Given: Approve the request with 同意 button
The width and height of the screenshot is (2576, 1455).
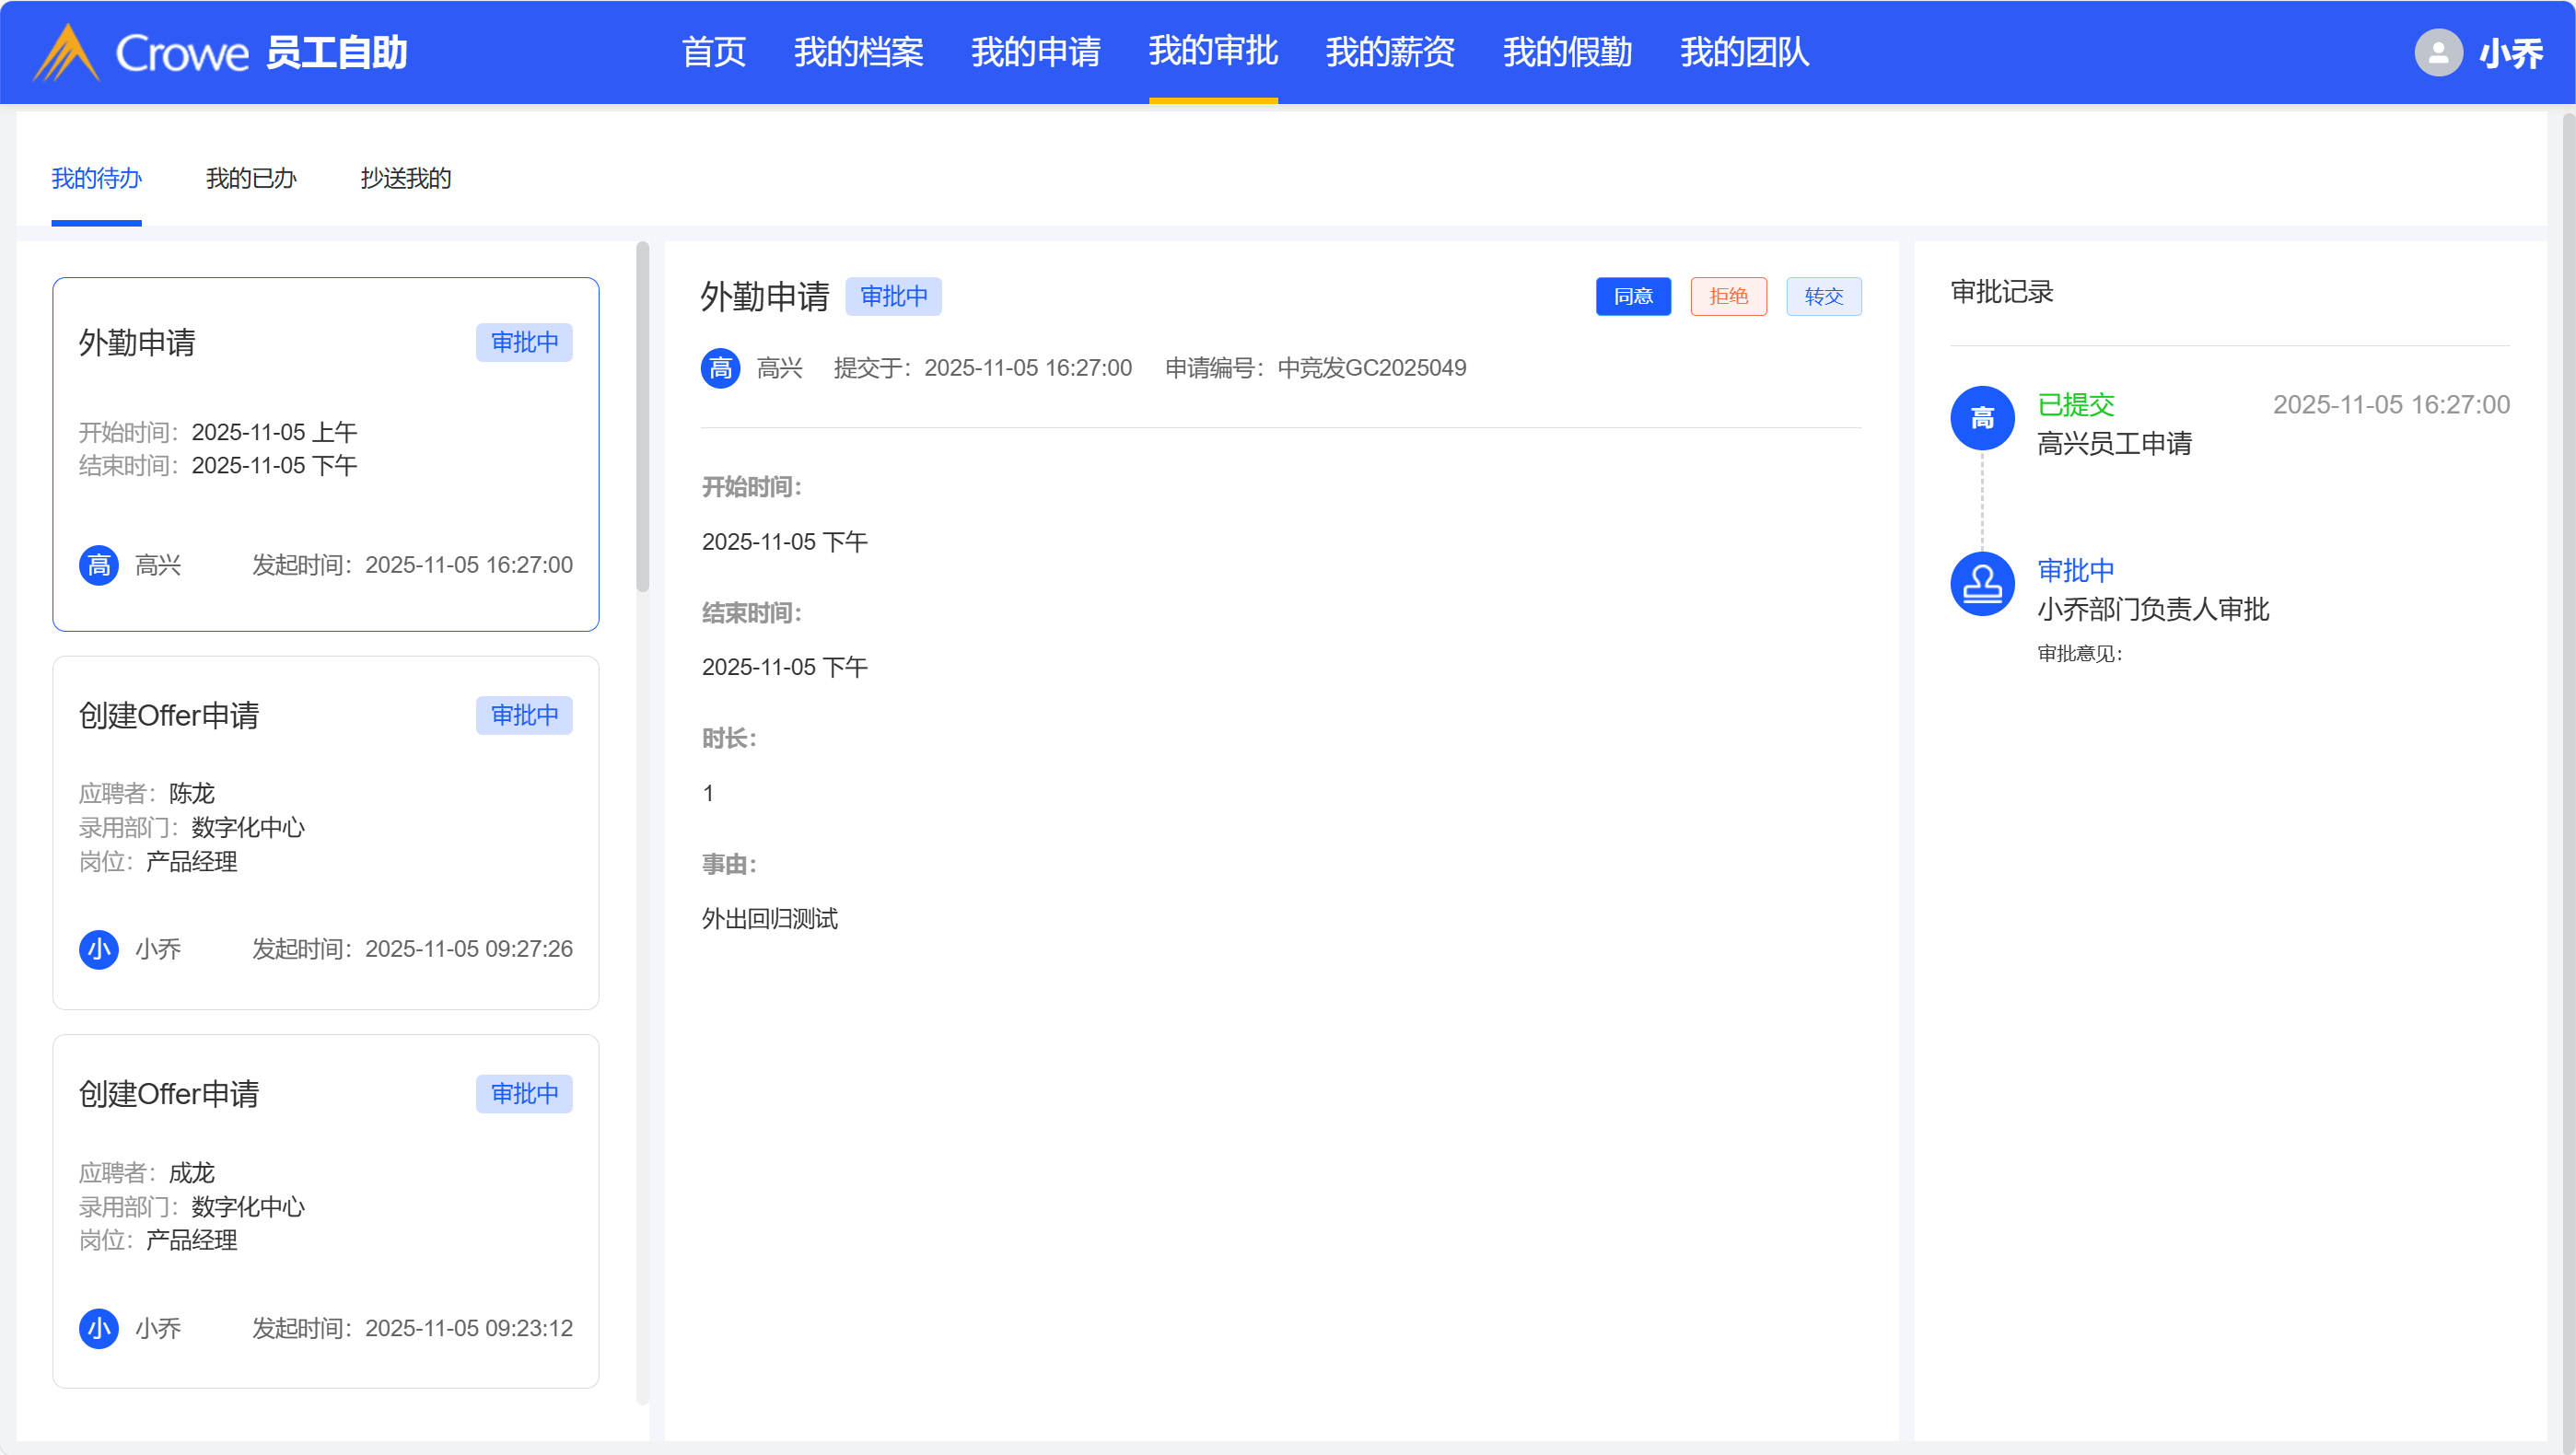Looking at the screenshot, I should click(x=1632, y=296).
